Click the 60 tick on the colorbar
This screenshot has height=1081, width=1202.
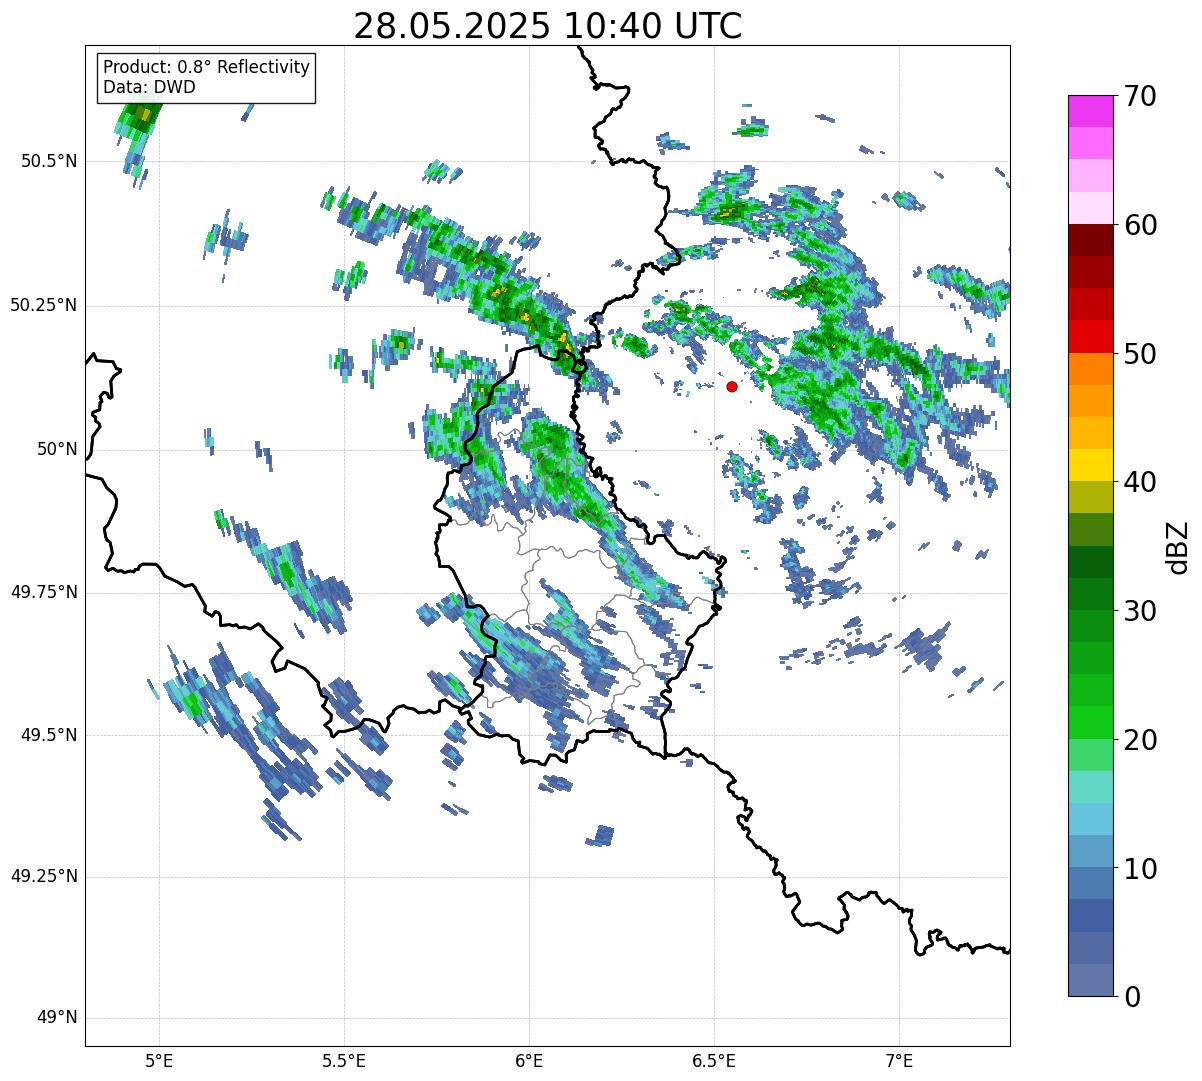tap(1139, 225)
